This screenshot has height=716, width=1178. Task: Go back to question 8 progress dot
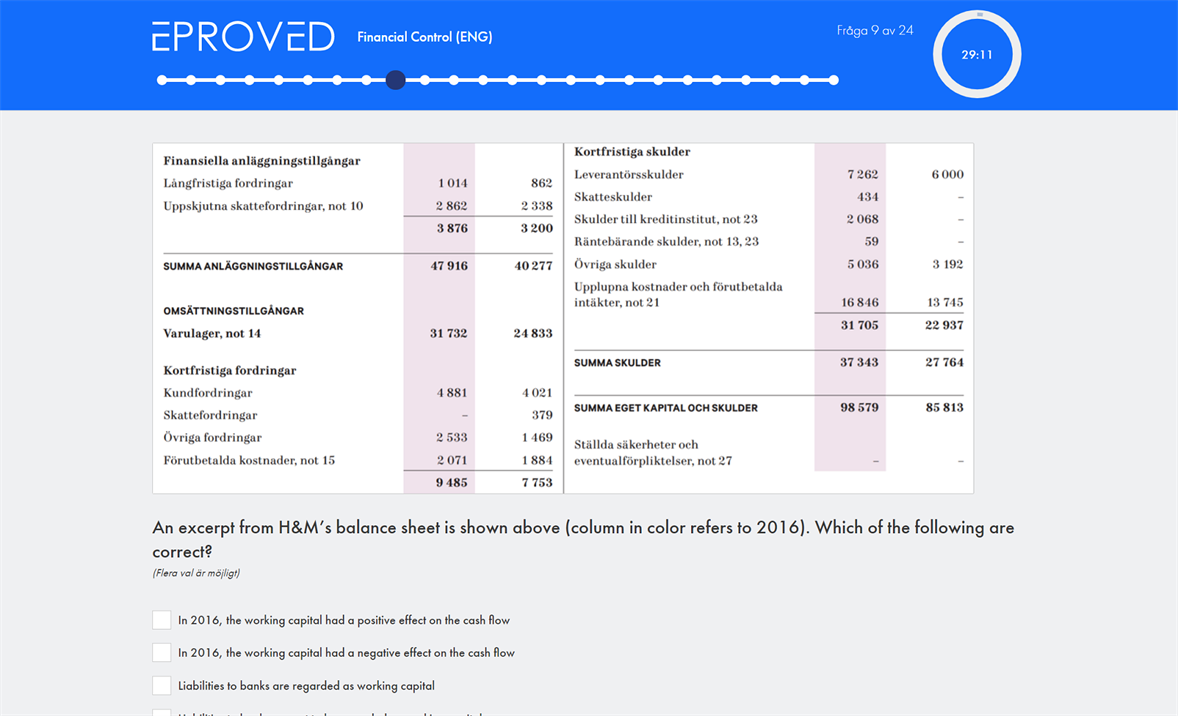(x=366, y=80)
